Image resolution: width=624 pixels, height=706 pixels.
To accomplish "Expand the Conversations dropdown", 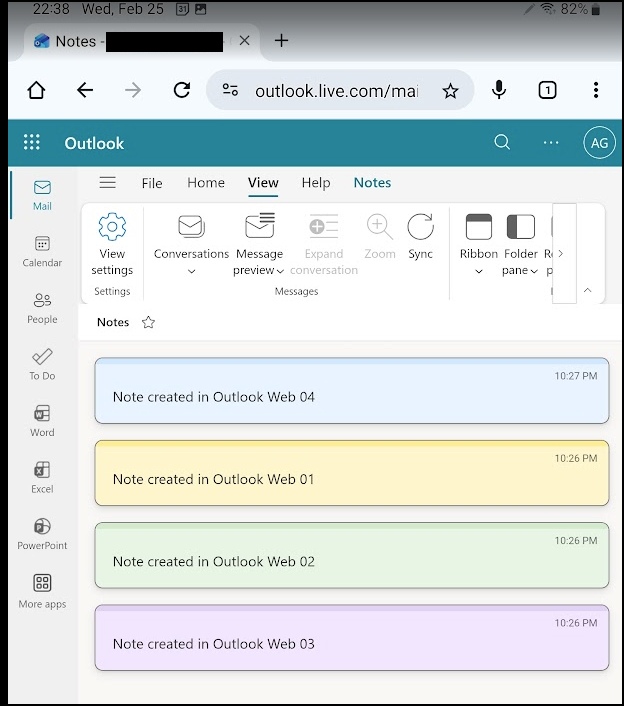I will point(191,245).
